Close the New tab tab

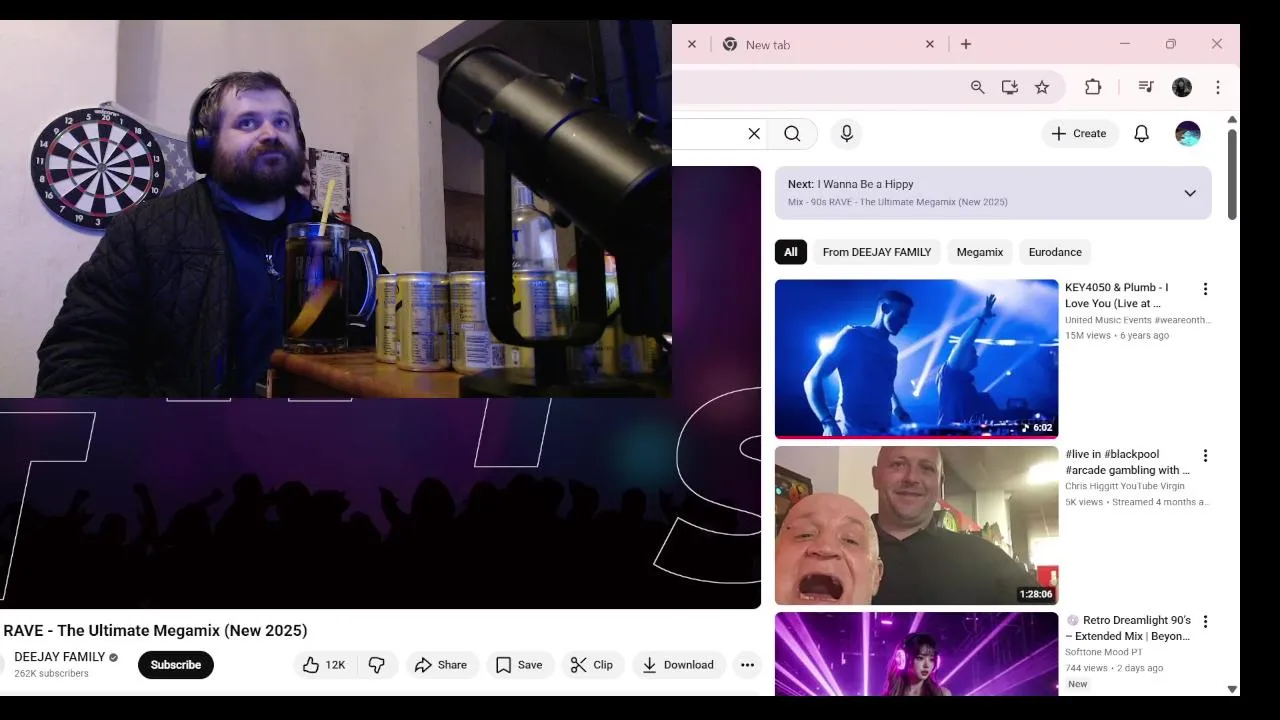(930, 44)
